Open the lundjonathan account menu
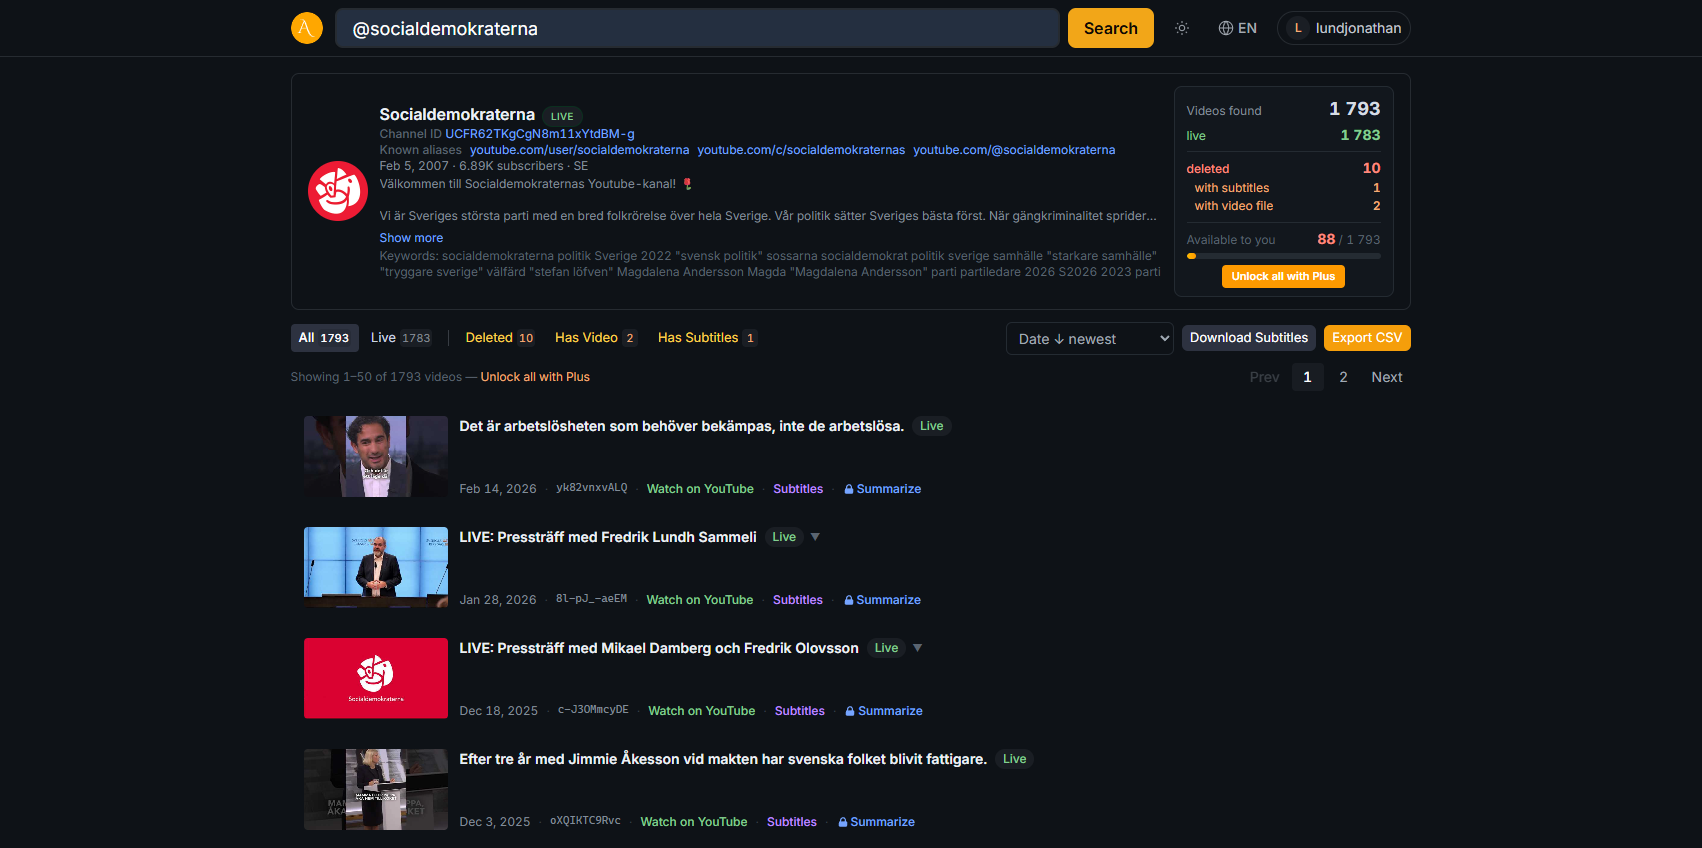1702x848 pixels. [x=1344, y=28]
